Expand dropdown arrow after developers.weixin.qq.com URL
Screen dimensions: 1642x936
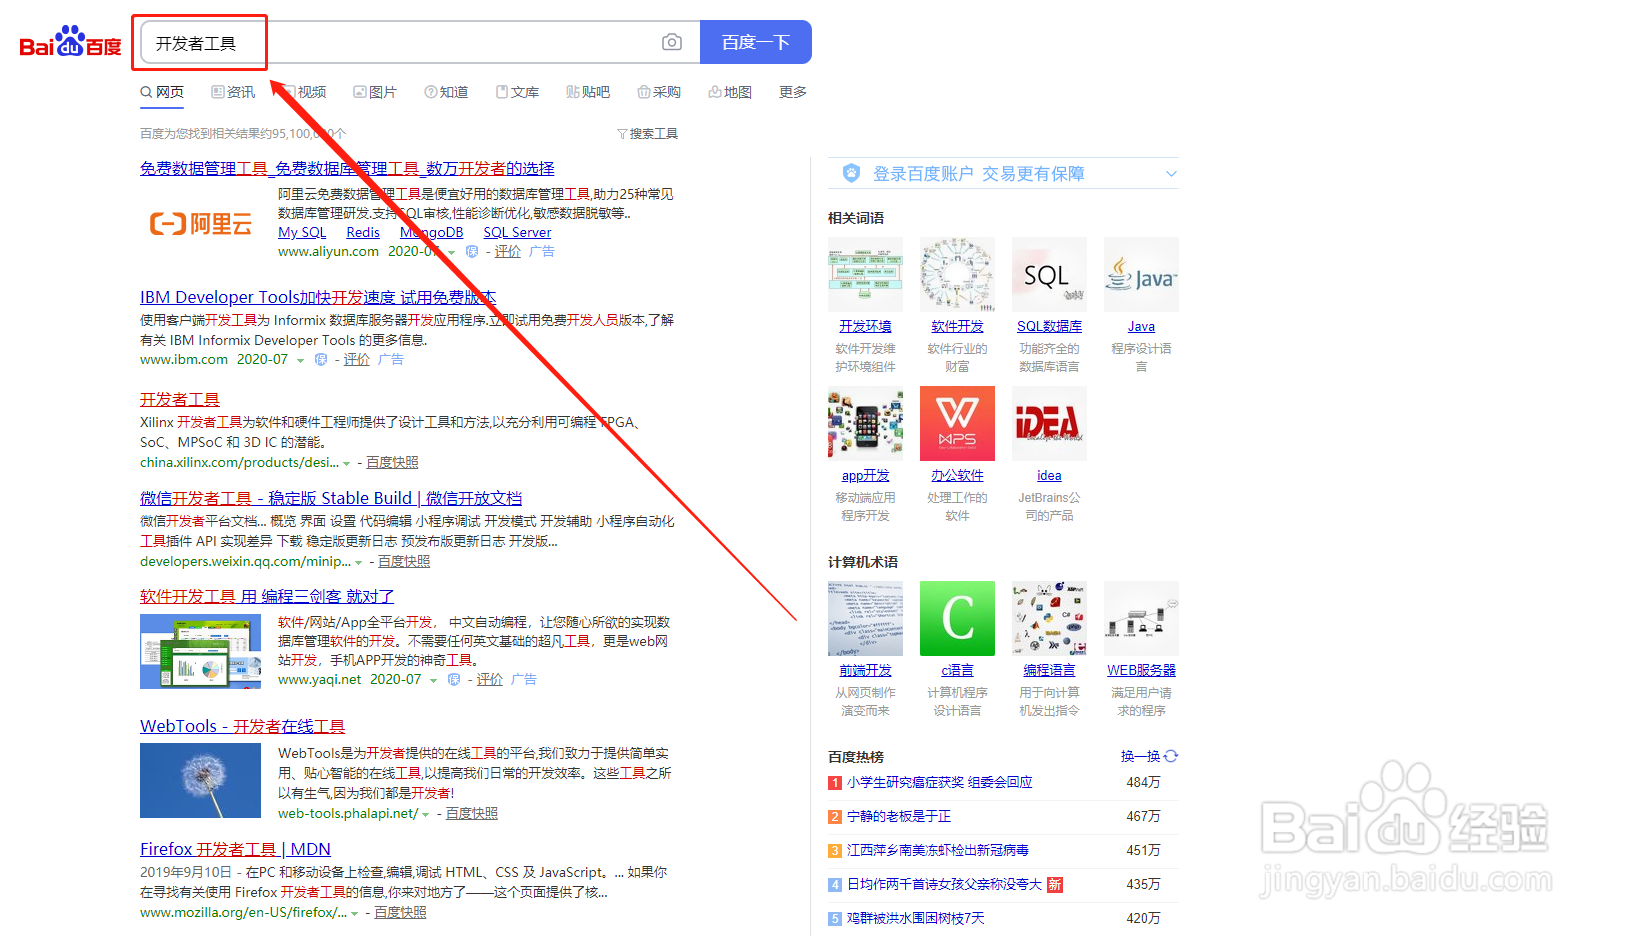pos(359,562)
